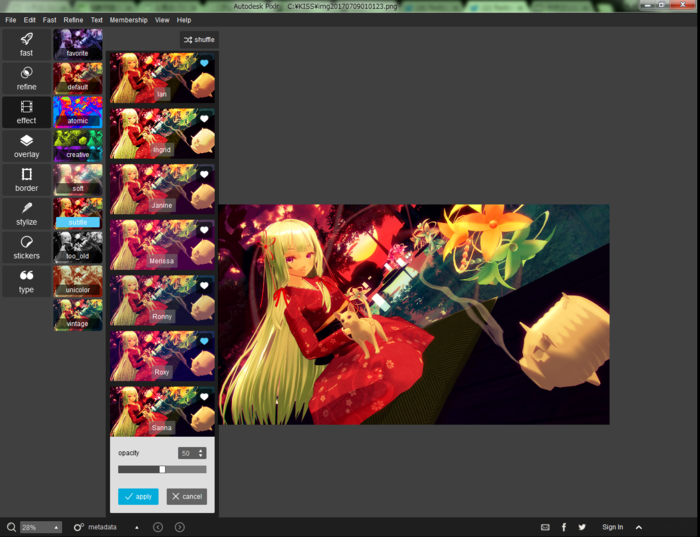
Task: Select the fast tool with rocket icon
Action: click(x=26, y=45)
